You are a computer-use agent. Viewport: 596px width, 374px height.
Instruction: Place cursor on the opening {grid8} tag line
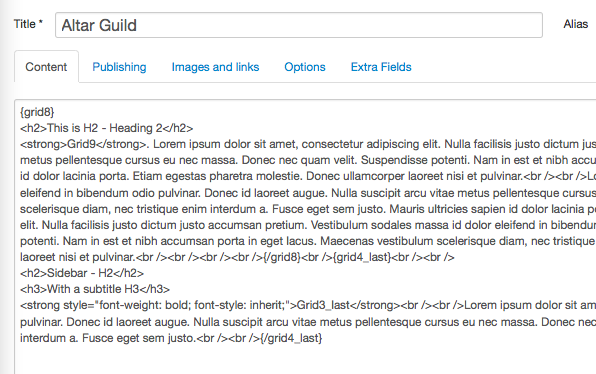point(37,112)
